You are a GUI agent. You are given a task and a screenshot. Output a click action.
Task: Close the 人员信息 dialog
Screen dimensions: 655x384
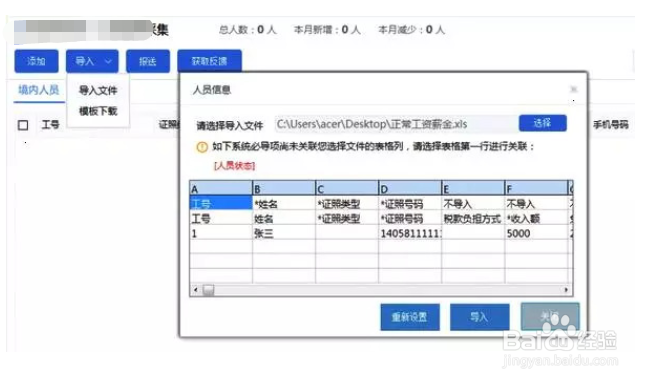pyautogui.click(x=574, y=89)
